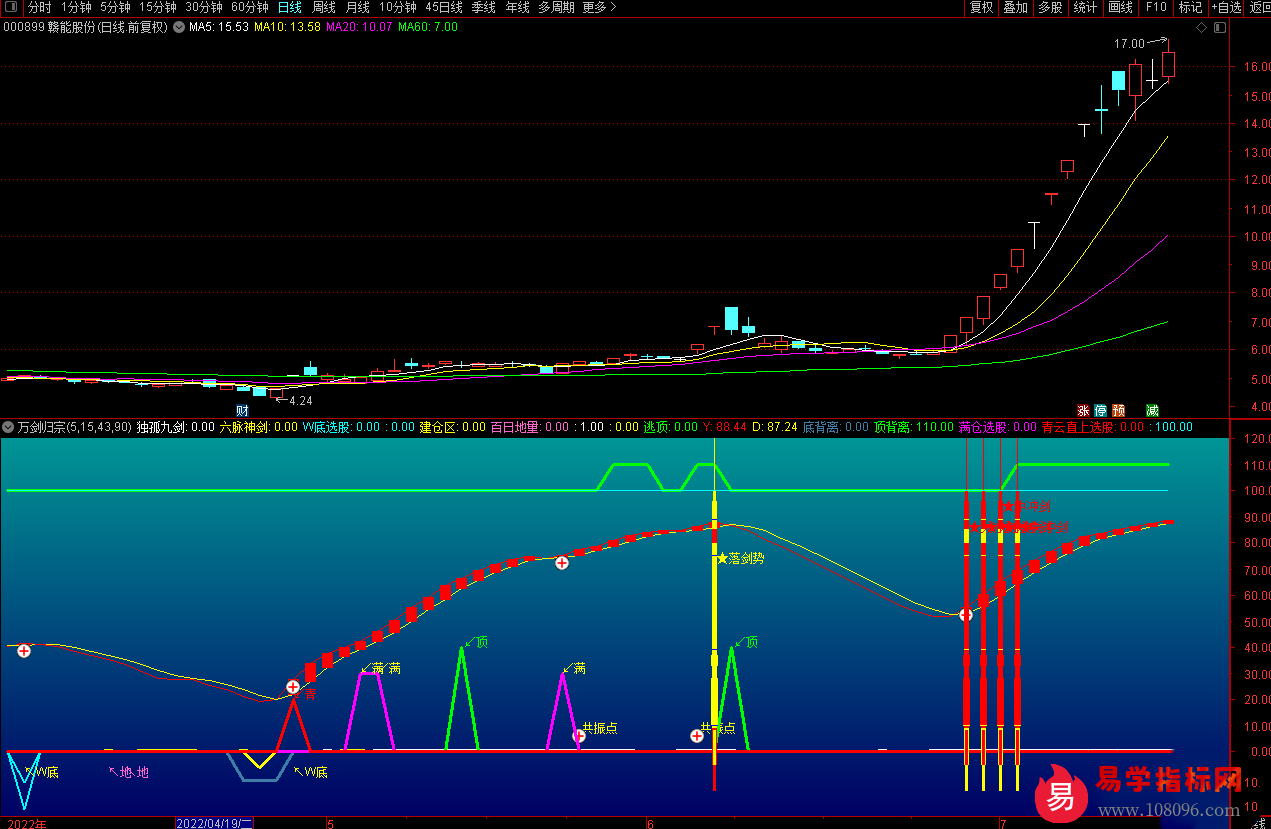Click the red 涨 signal badge
Image resolution: width=1271 pixels, height=829 pixels.
tap(1083, 410)
